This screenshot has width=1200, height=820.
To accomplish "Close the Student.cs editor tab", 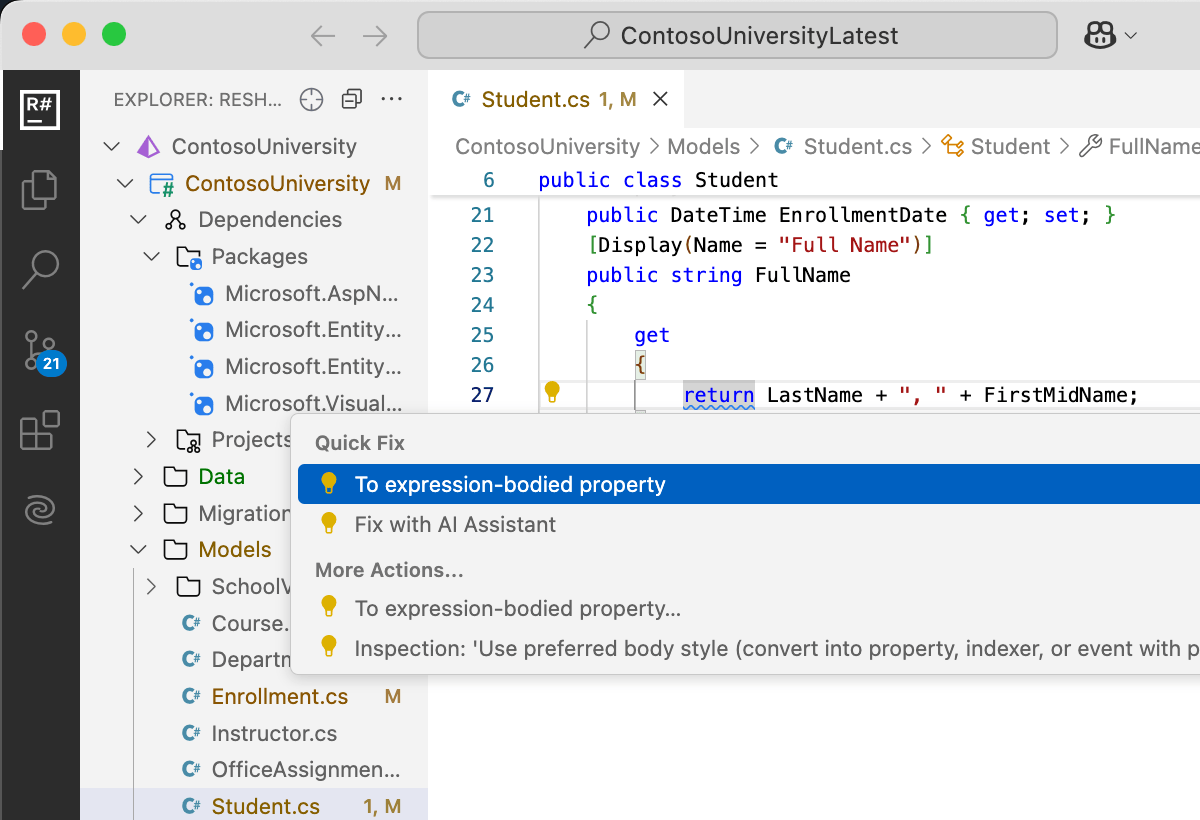I will coord(660,99).
